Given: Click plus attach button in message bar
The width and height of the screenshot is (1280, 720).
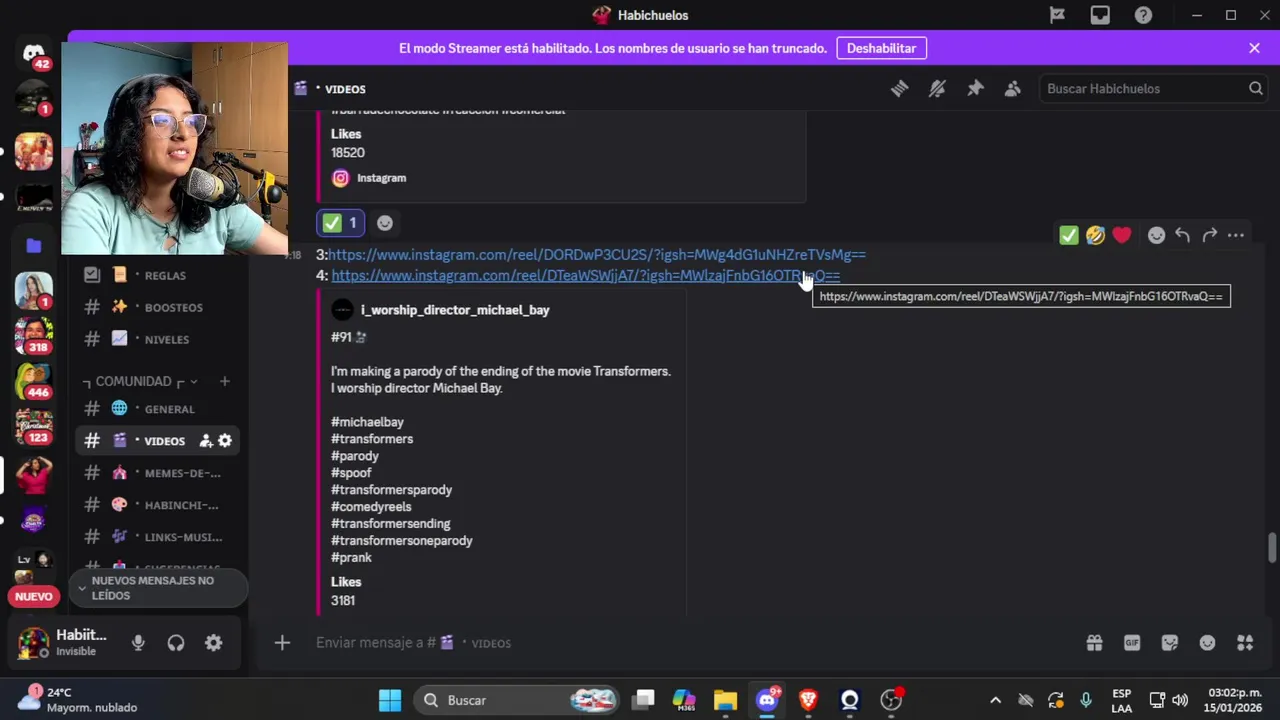Looking at the screenshot, I should point(282,643).
